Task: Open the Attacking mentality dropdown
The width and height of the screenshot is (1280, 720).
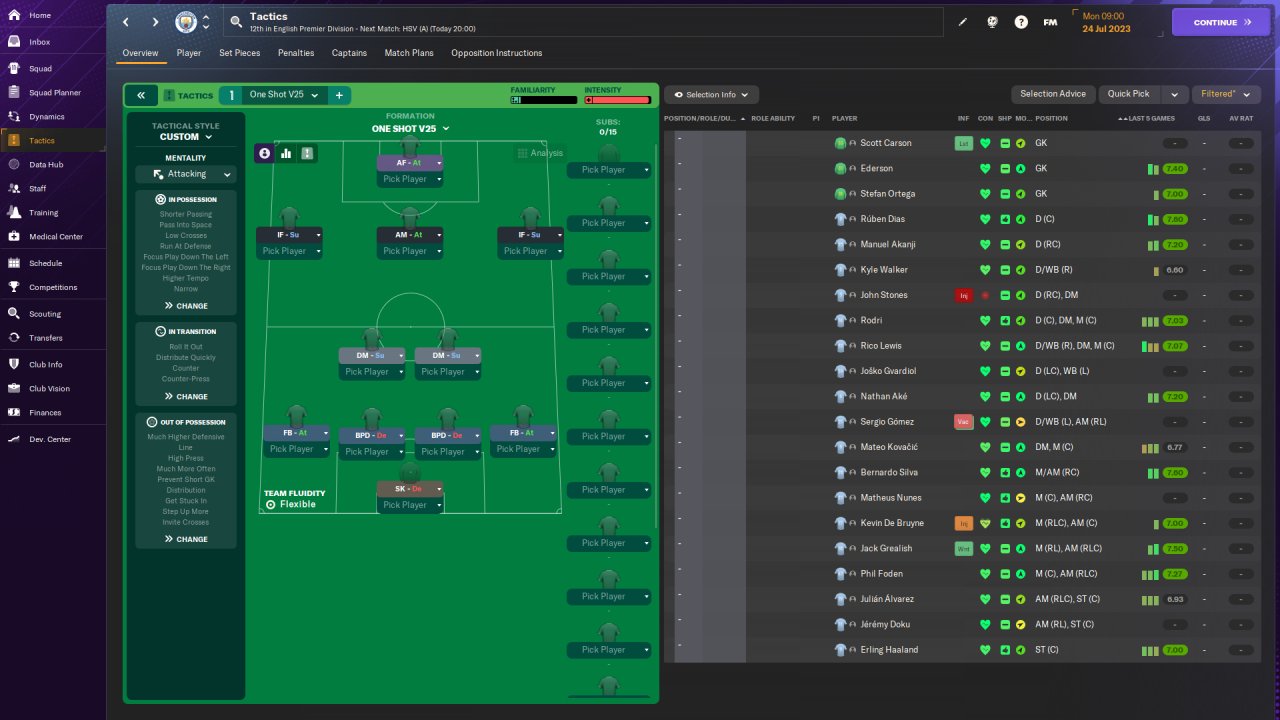Action: [186, 174]
